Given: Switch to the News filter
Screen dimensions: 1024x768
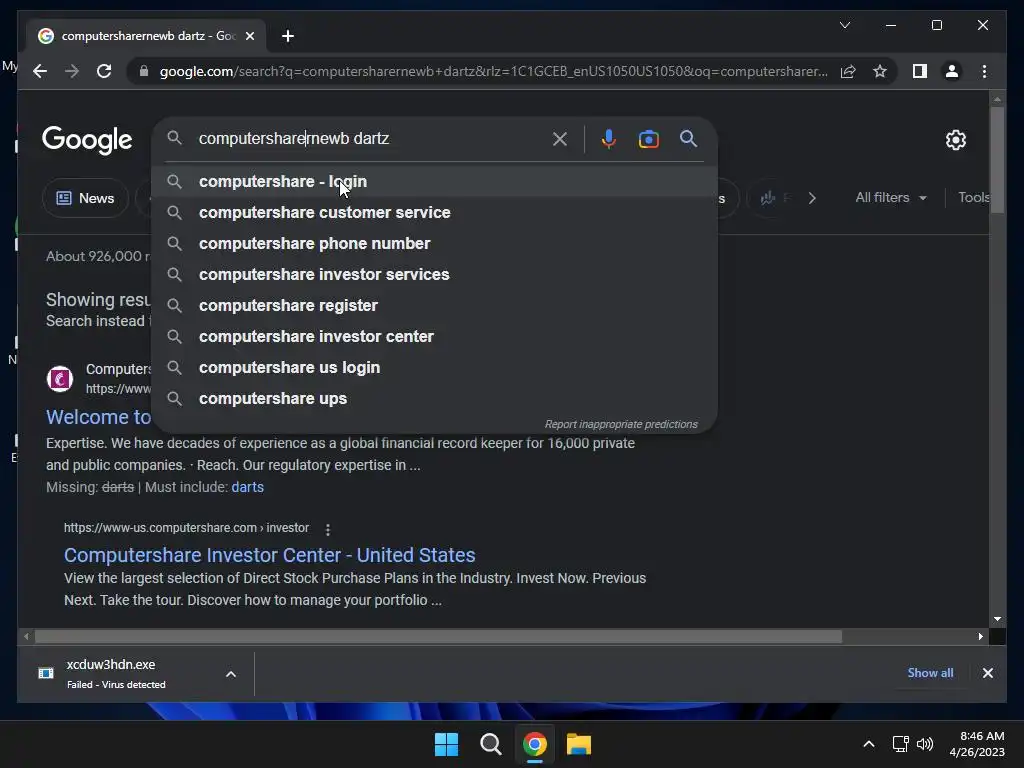Looking at the screenshot, I should pos(86,198).
